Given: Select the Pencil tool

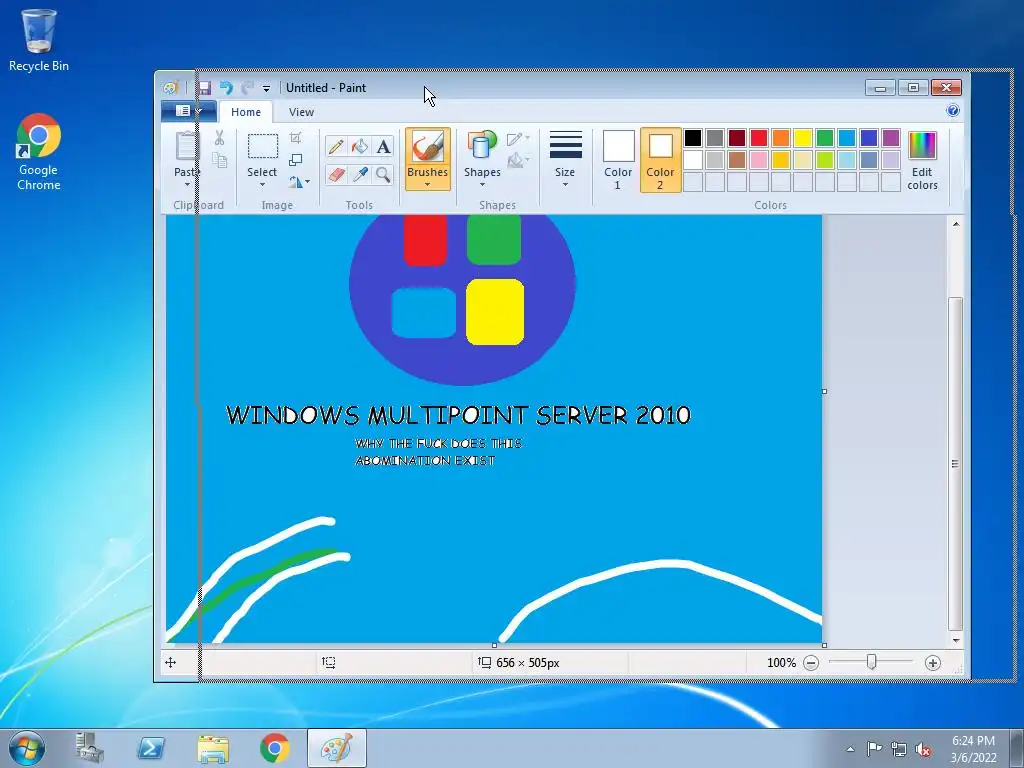Looking at the screenshot, I should pos(336,146).
